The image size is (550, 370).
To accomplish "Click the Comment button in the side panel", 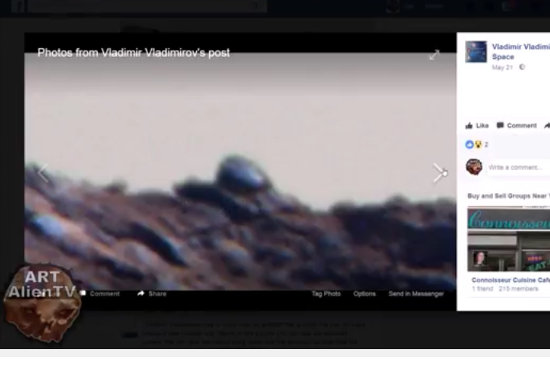I will coord(517,125).
